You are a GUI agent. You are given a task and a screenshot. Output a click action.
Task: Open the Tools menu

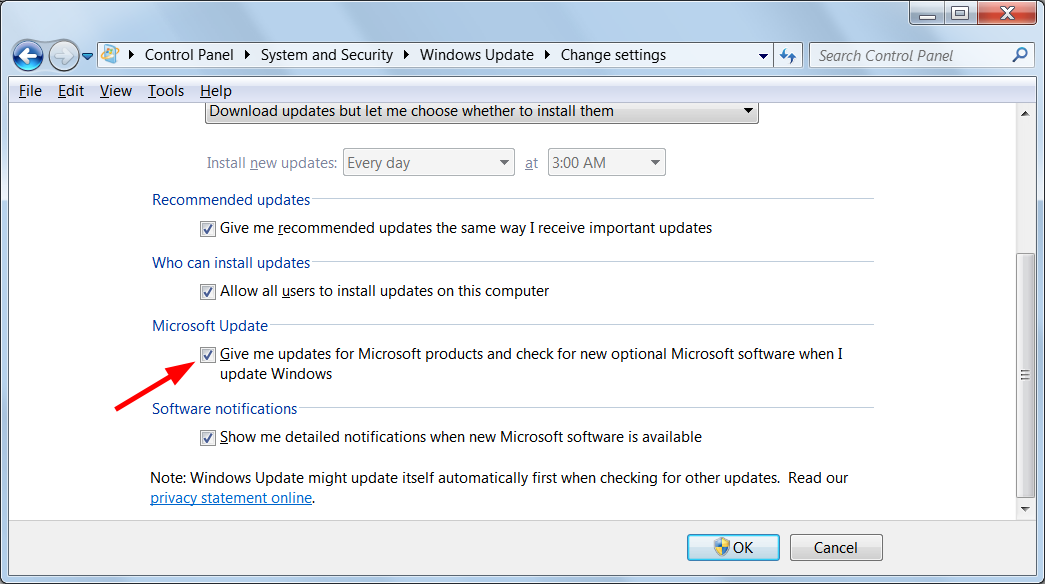(165, 90)
